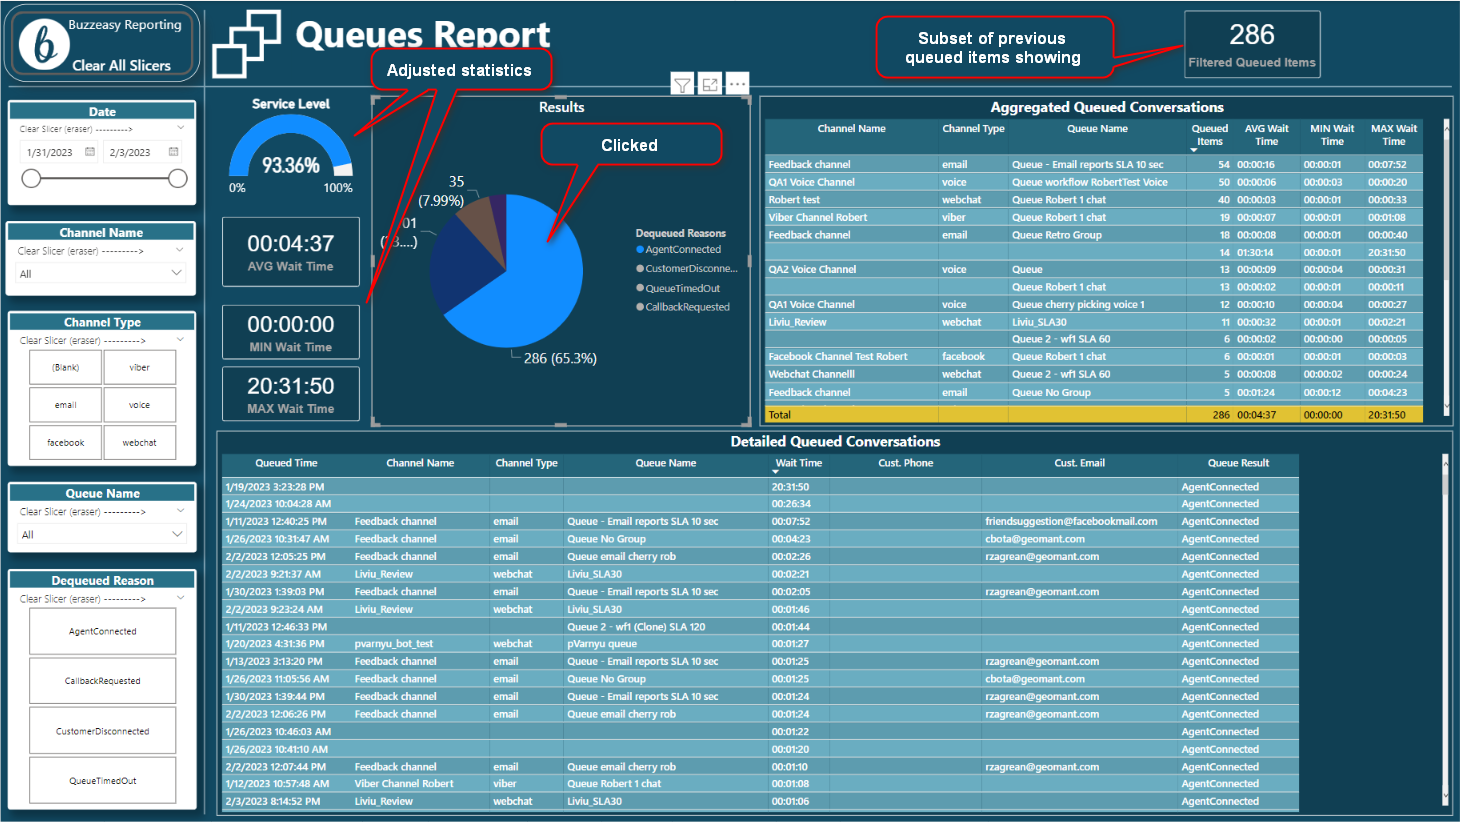Click the start date 1/31/2023 input field
The width and height of the screenshot is (1460, 822).
point(50,152)
